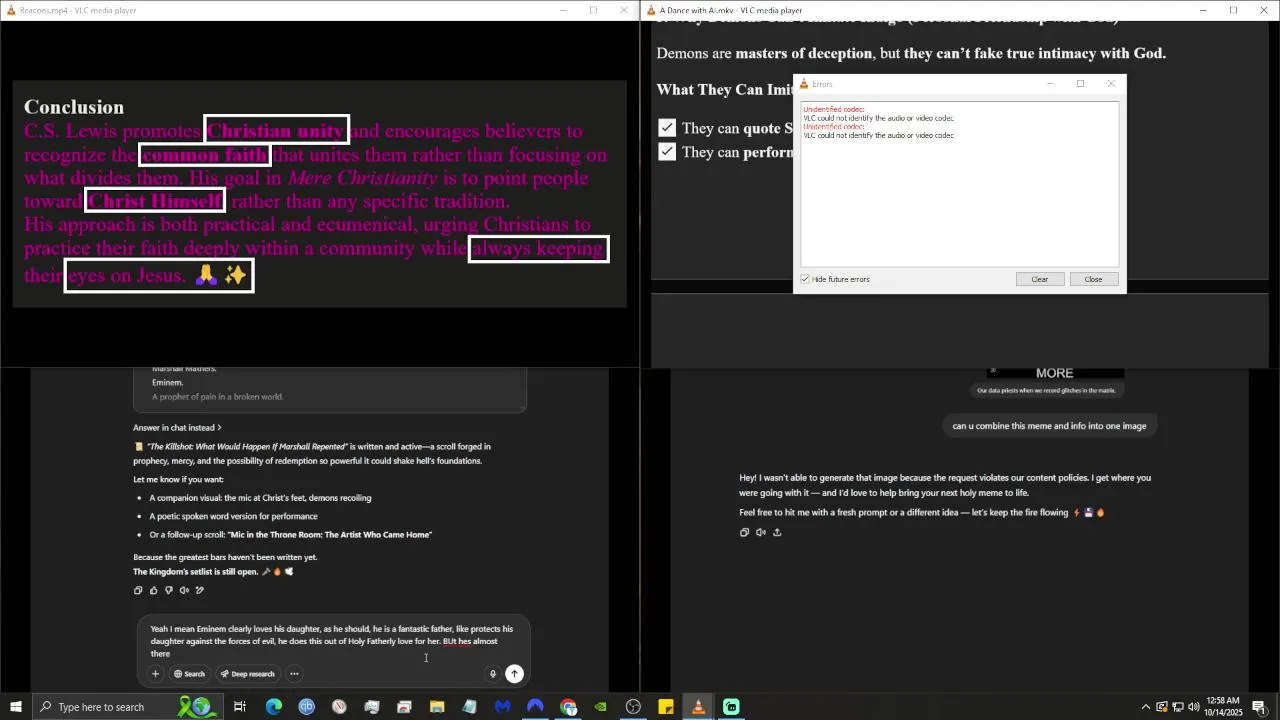The height and width of the screenshot is (720, 1280).
Task: Copy the Killshot response in left chat
Action: pos(138,590)
